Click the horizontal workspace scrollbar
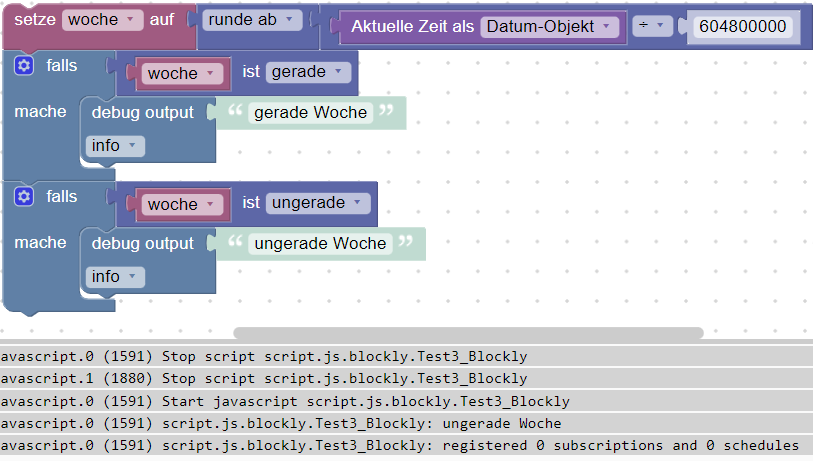Viewport: 813px width, 461px height. click(x=467, y=333)
